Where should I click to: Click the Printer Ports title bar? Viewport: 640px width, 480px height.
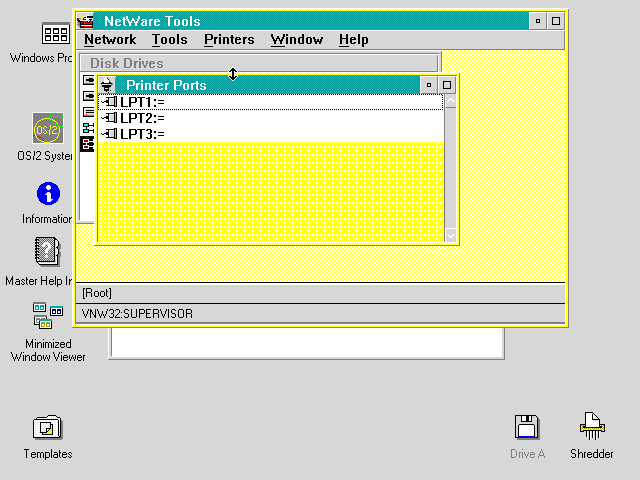(268, 85)
